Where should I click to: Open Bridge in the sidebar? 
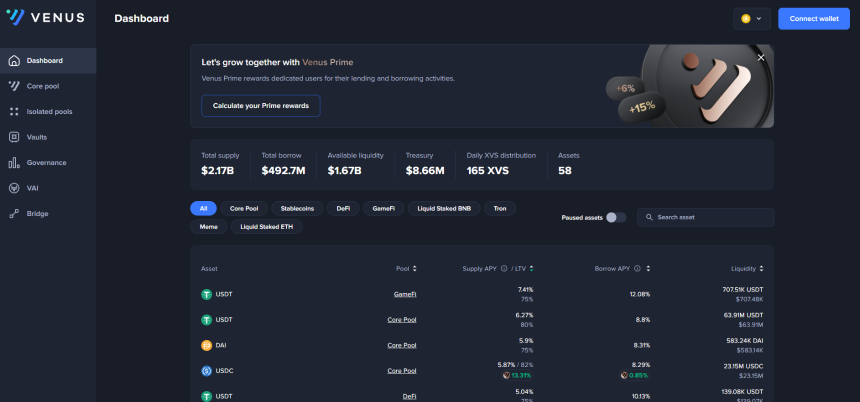(x=48, y=214)
